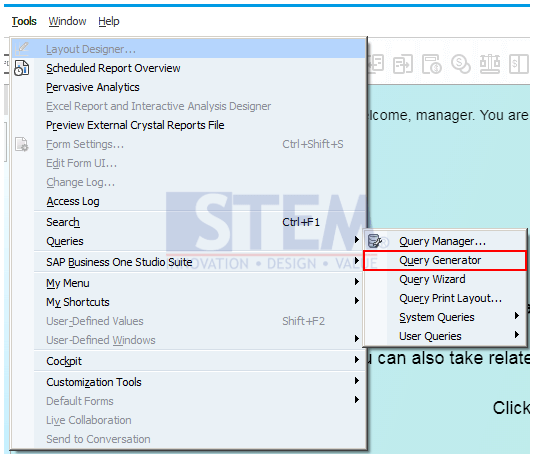Open the Window menu

(x=67, y=21)
